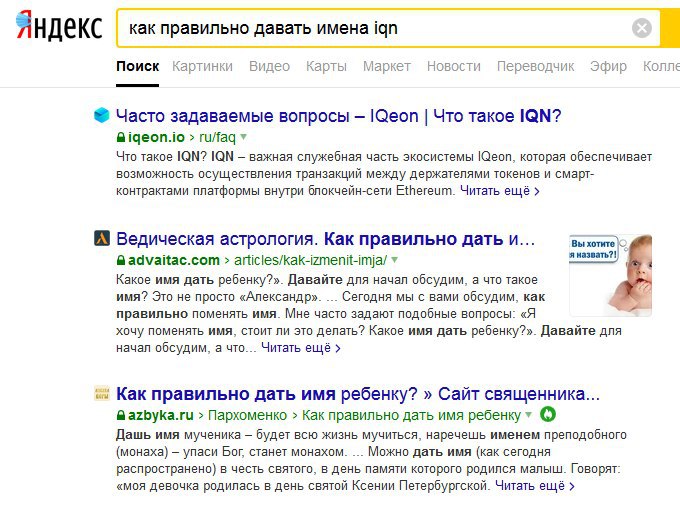This screenshot has width=680, height=506.
Task: Click Читать ещё in the advaitac snippet
Action: [x=301, y=348]
